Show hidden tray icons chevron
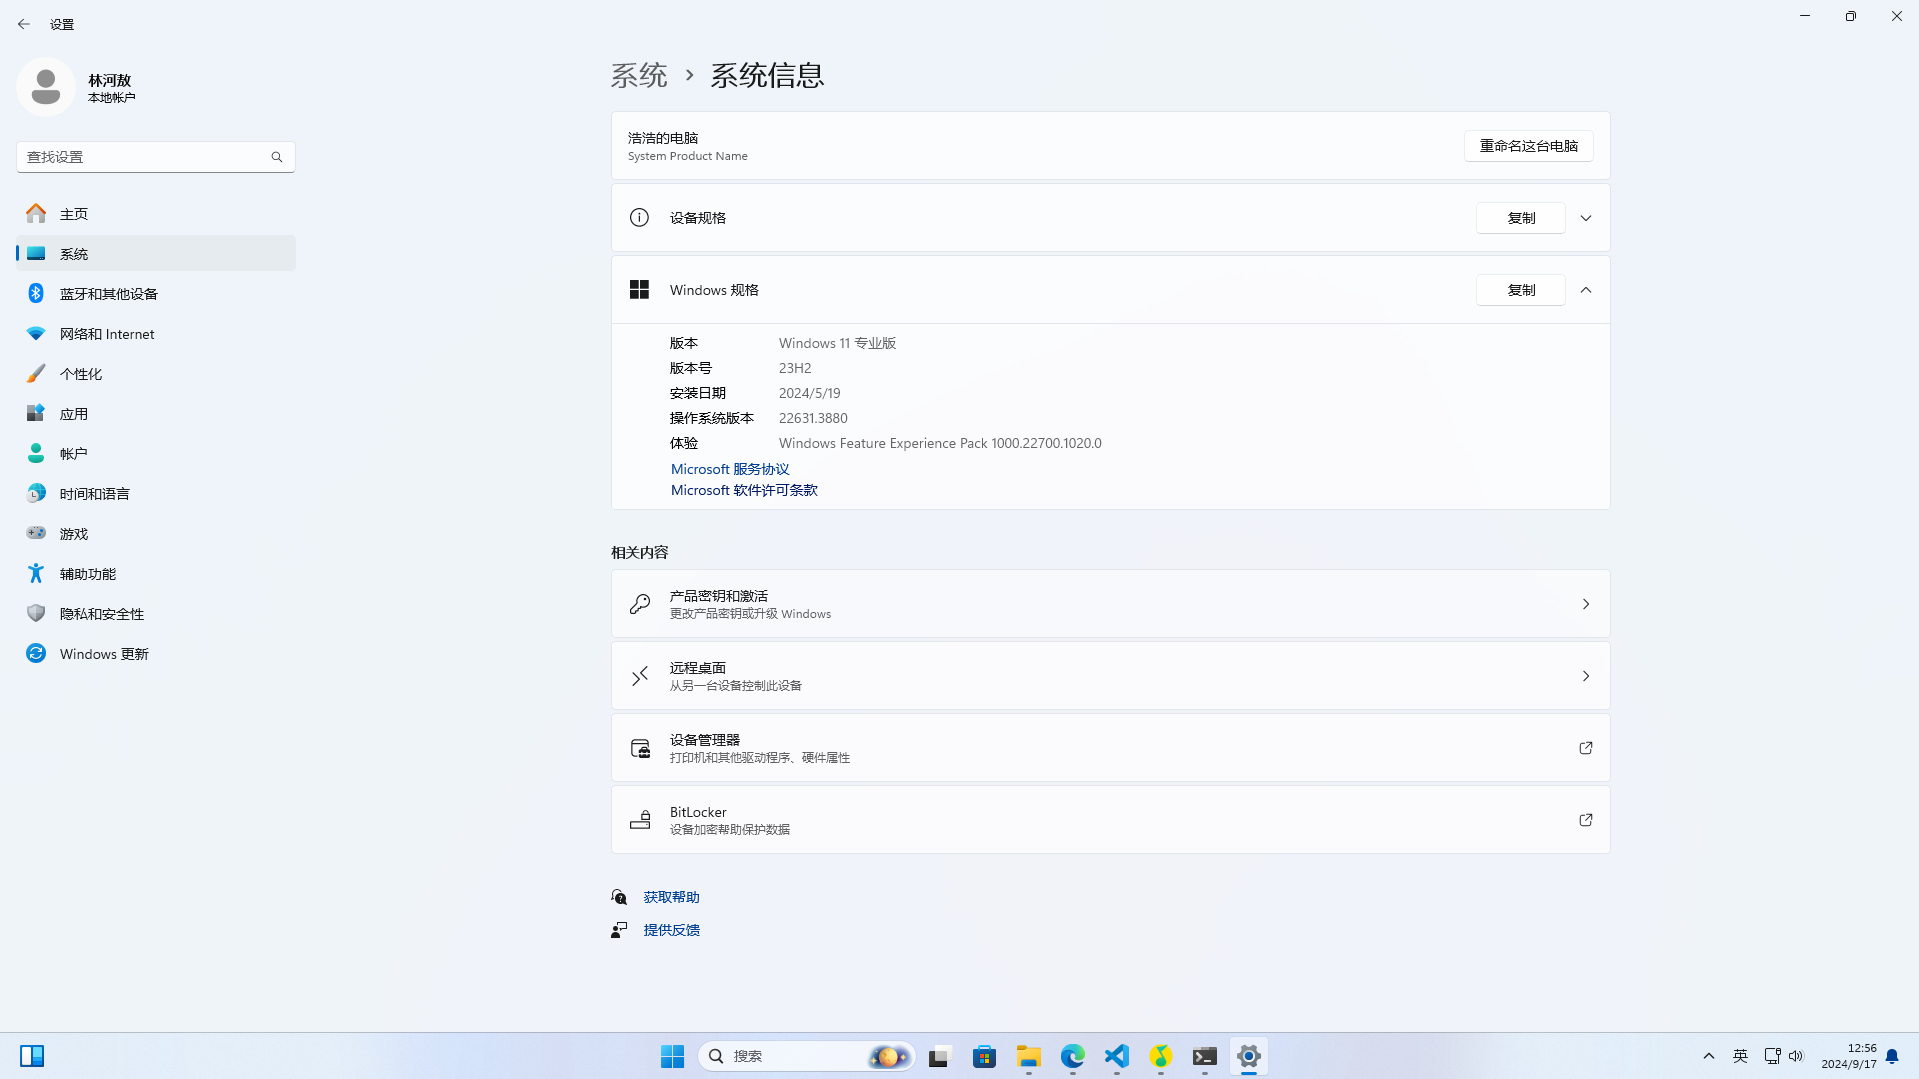 1709,1056
